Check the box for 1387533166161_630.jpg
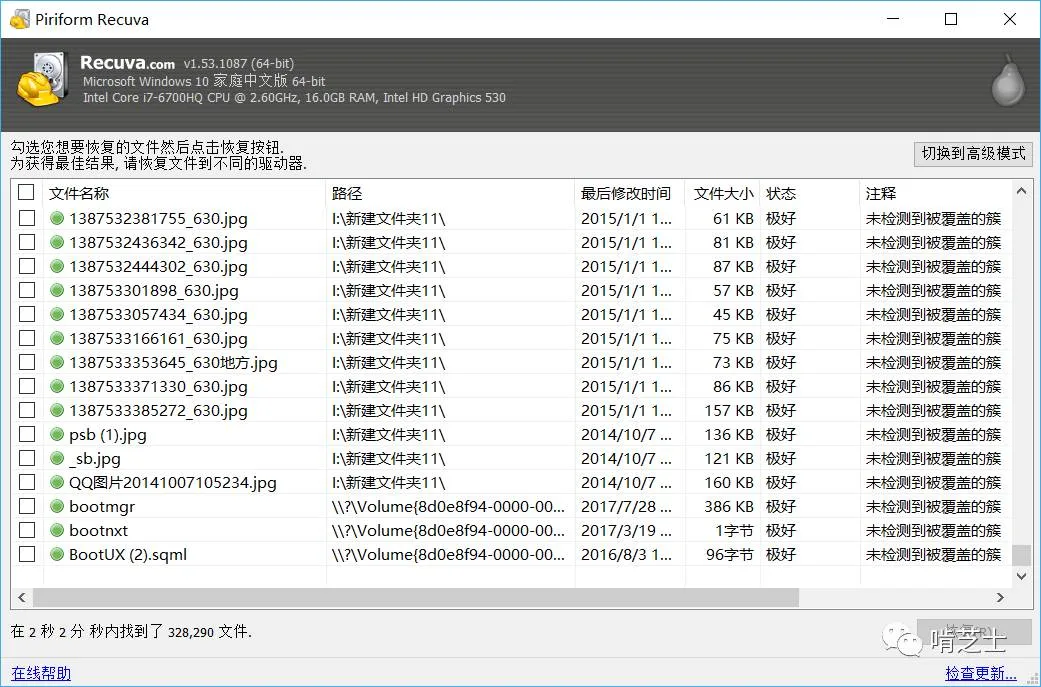Viewport: 1041px width, 687px height. (27, 338)
